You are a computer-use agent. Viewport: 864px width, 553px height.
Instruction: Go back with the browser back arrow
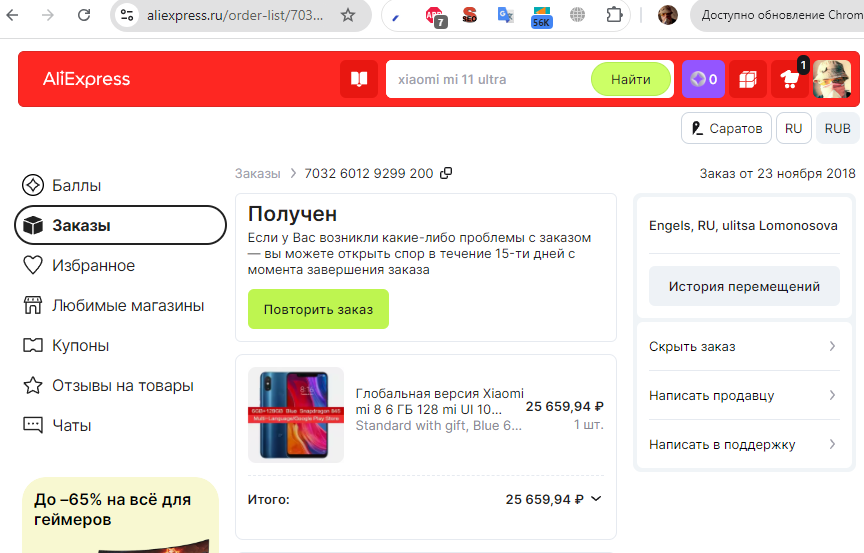12,15
